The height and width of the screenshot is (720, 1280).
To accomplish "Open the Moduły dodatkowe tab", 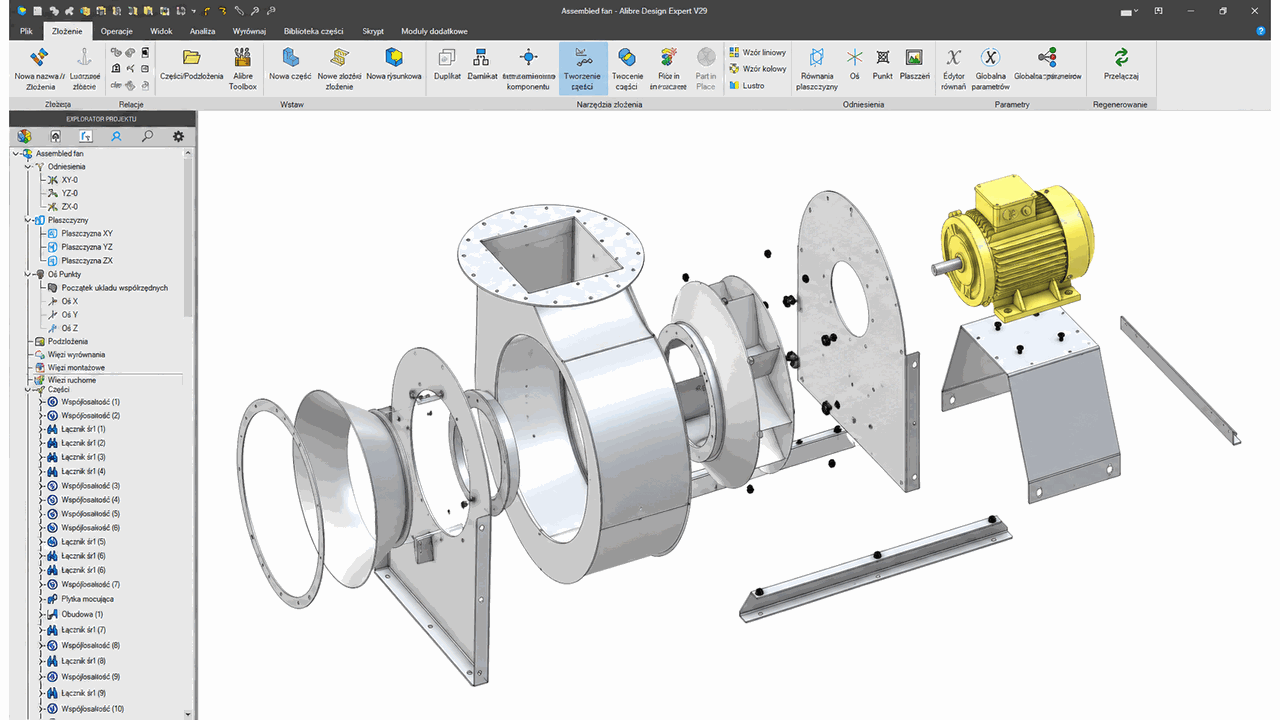I will [434, 31].
